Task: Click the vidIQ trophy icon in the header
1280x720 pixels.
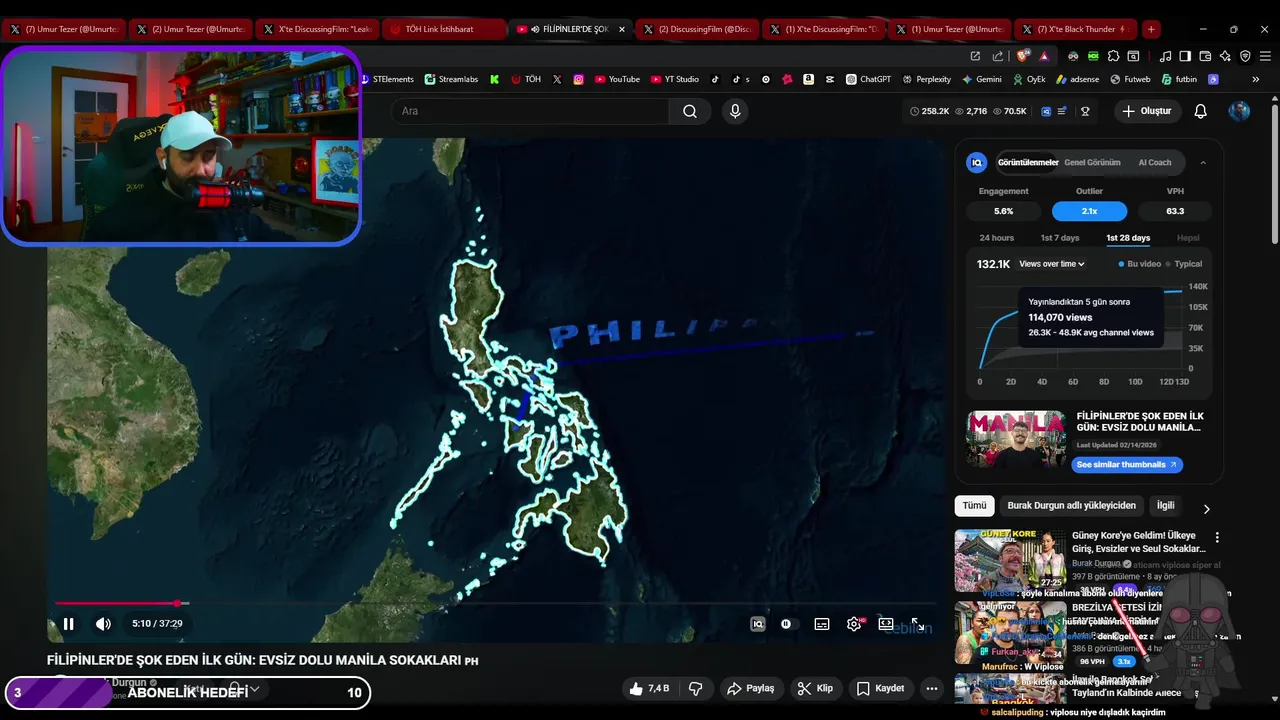Action: pos(1085,111)
